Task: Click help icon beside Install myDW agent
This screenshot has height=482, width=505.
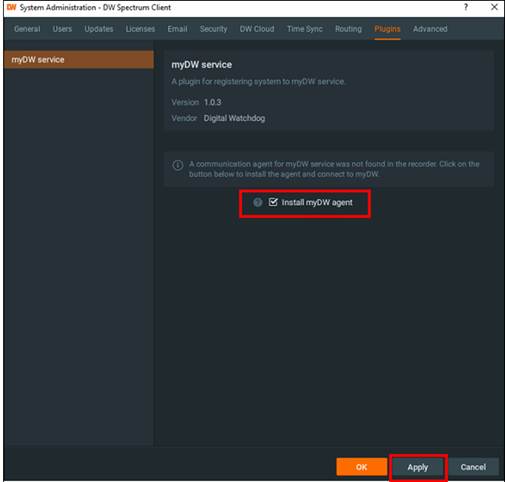Action: point(258,202)
